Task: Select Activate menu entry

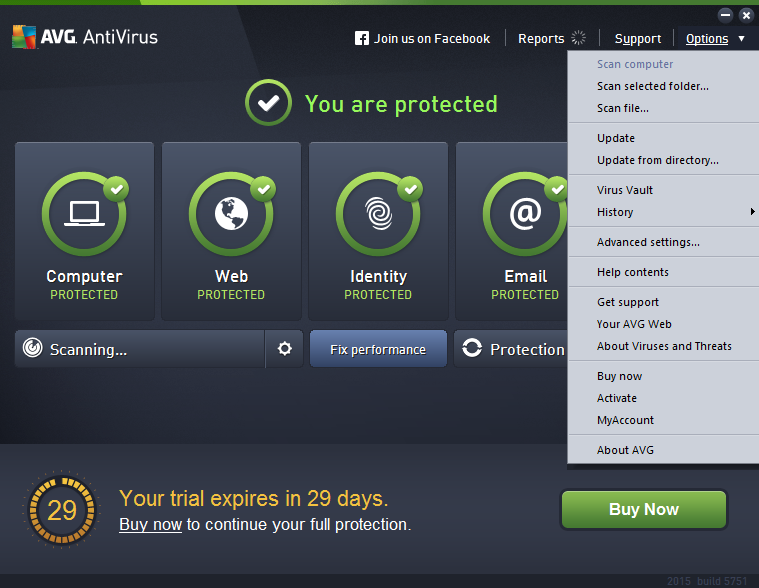Action: [x=663, y=398]
